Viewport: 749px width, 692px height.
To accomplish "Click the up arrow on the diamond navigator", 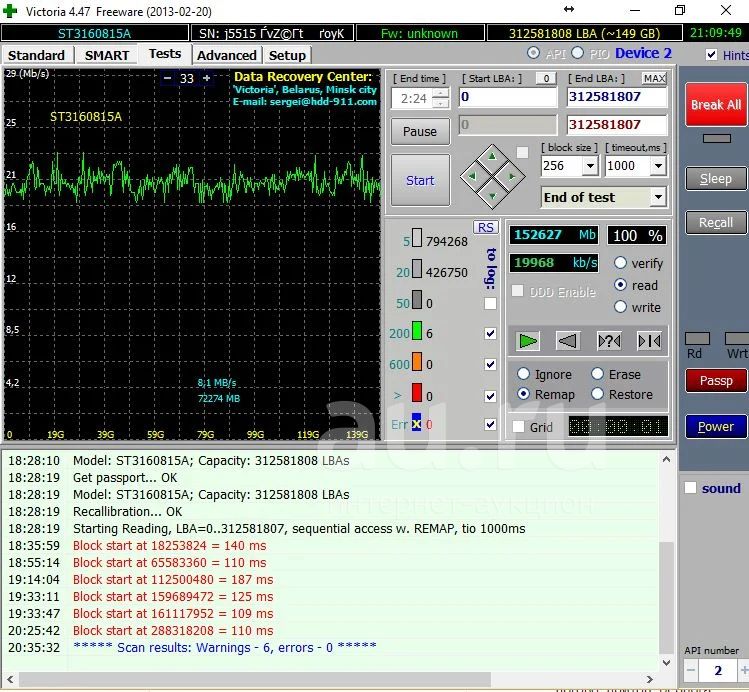I will [492, 156].
